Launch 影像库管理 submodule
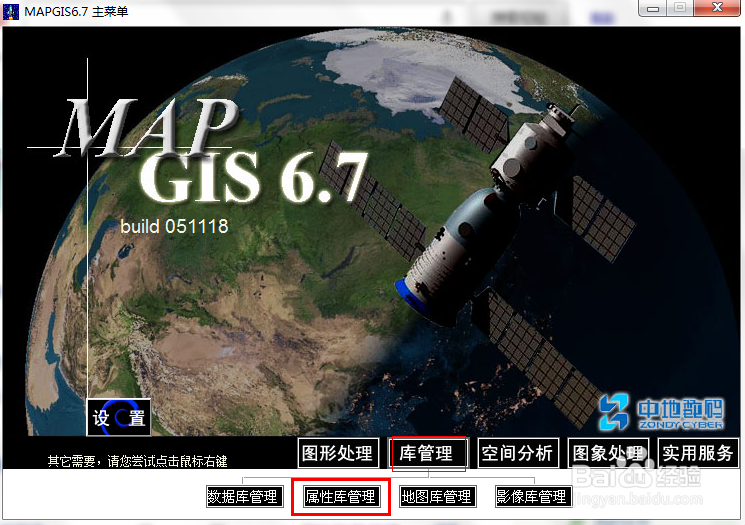The width and height of the screenshot is (745, 525). tap(533, 496)
